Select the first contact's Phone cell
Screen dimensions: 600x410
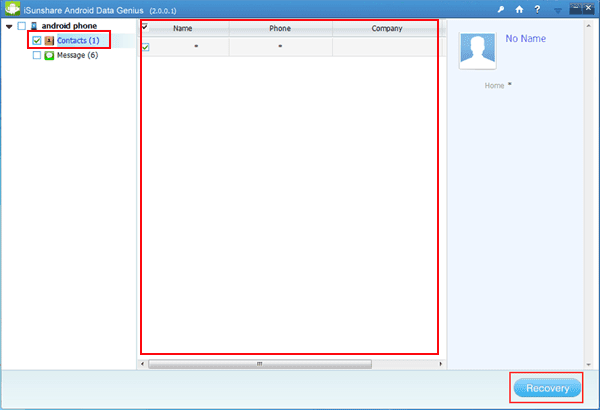[x=280, y=47]
